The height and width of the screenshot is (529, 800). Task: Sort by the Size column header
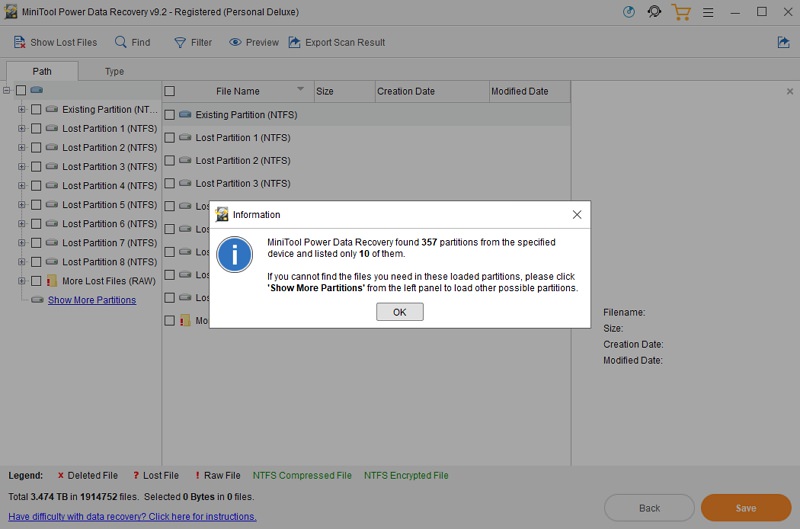(344, 91)
